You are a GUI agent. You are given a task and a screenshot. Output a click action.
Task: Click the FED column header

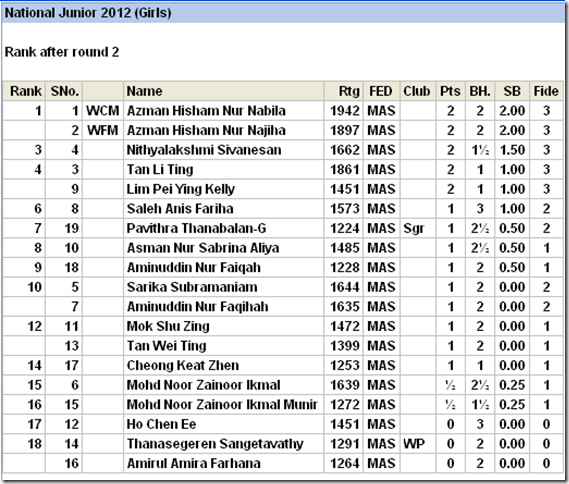pos(381,91)
